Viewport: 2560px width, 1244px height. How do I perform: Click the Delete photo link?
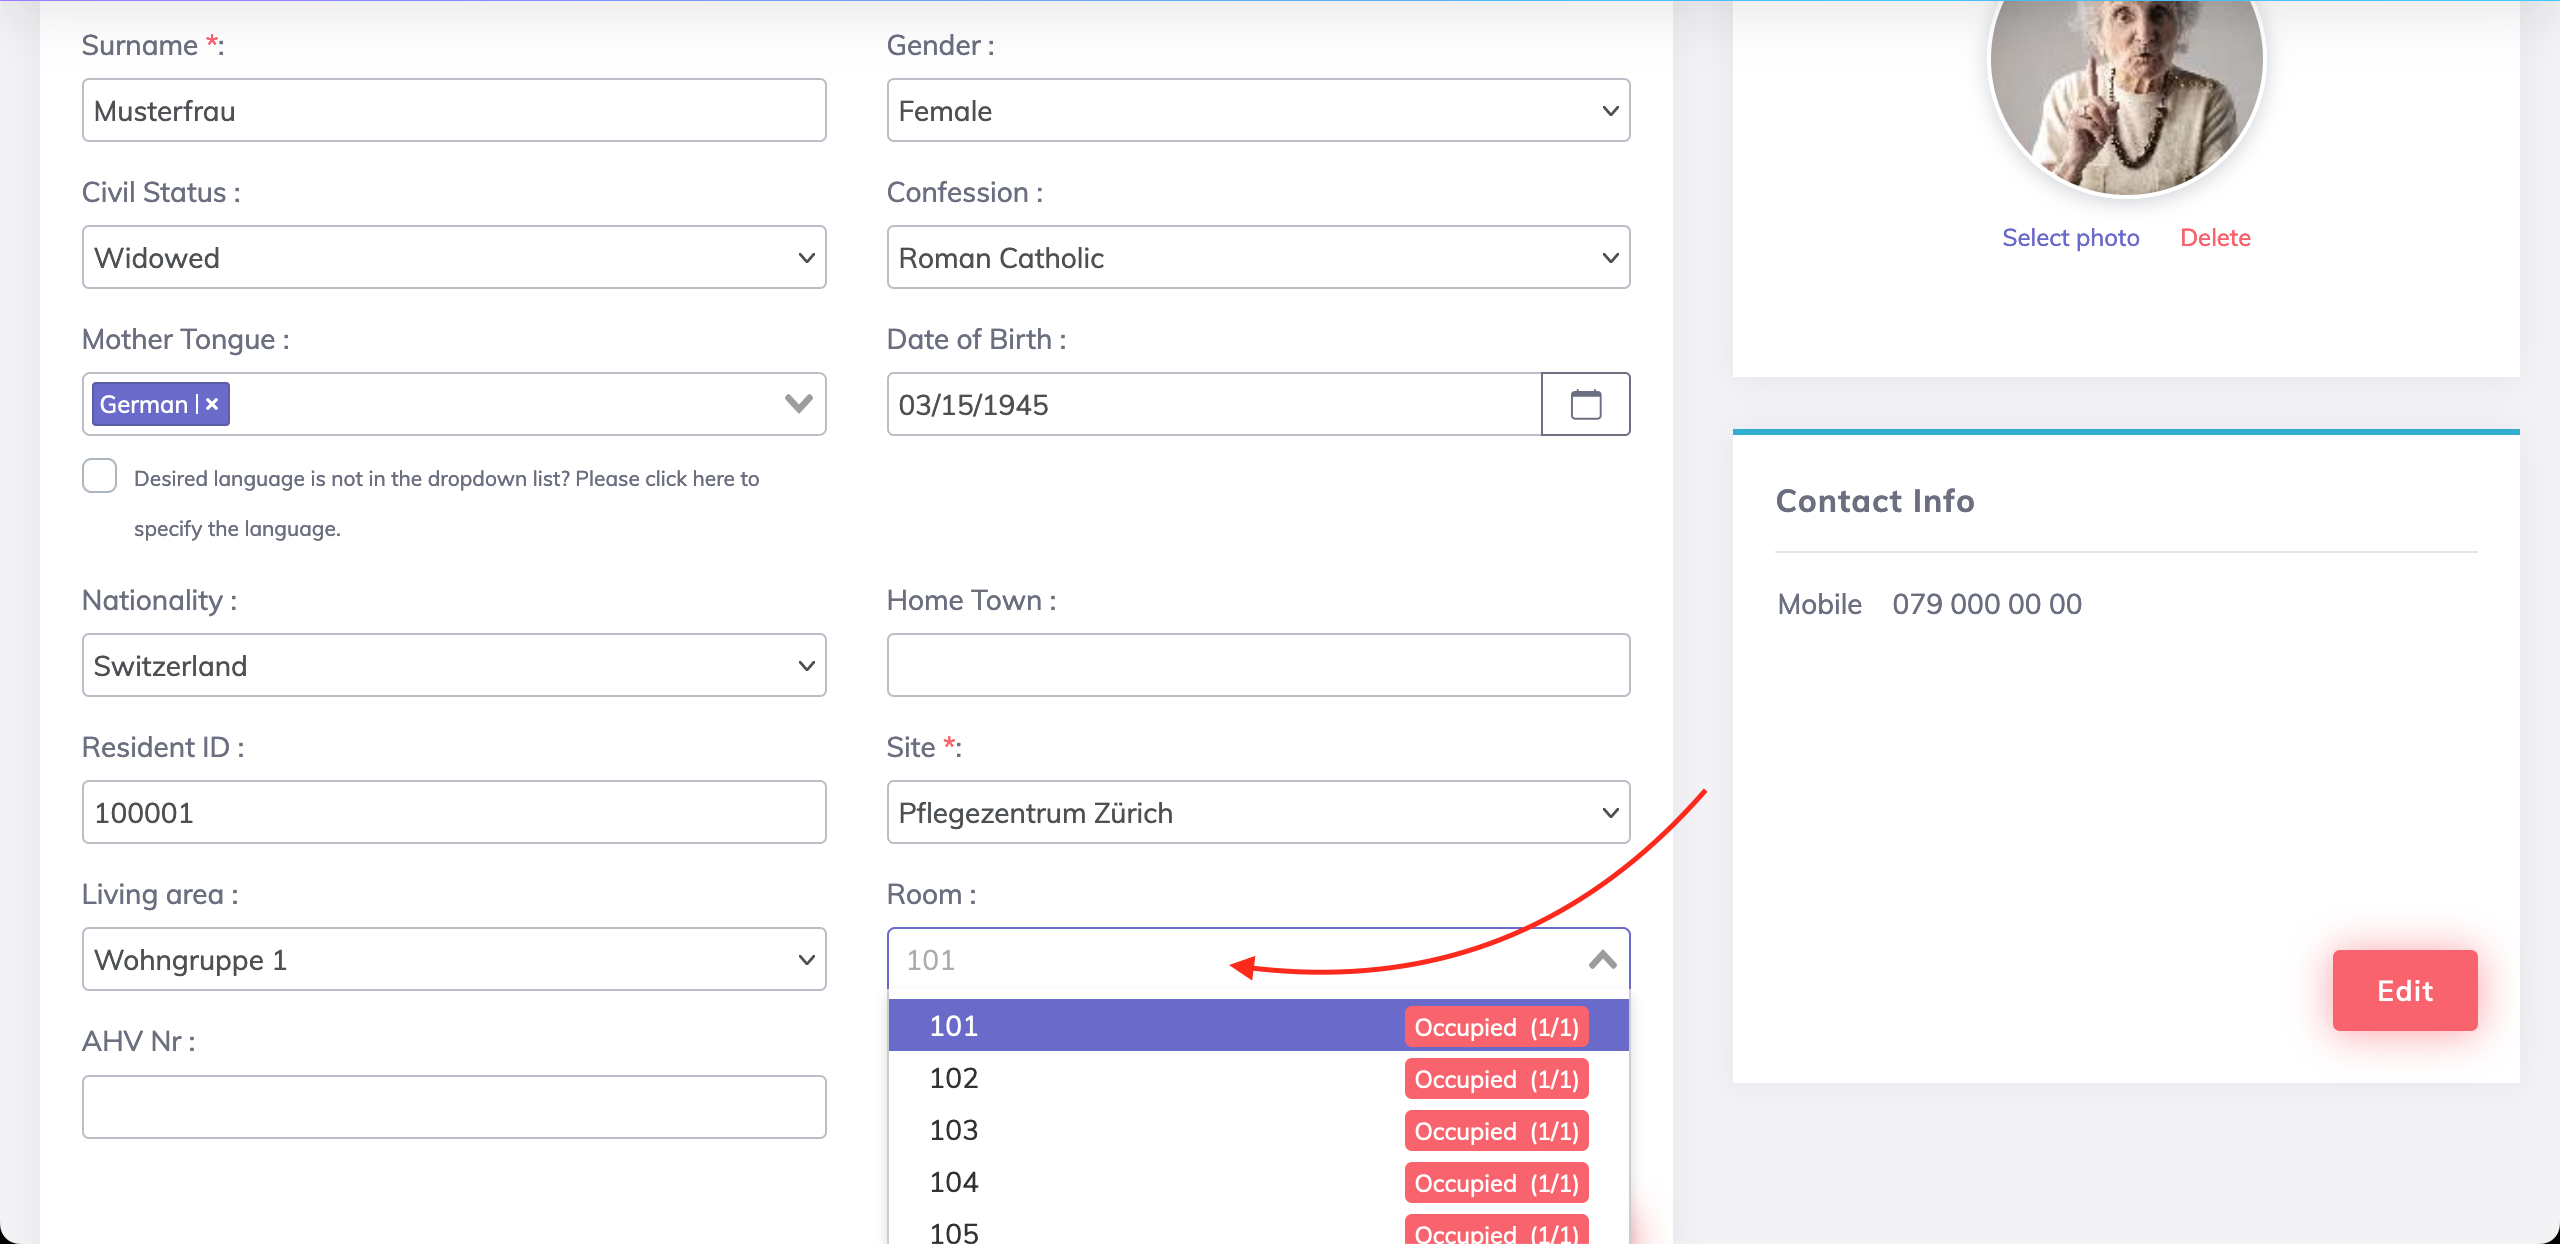pyautogui.click(x=2215, y=238)
